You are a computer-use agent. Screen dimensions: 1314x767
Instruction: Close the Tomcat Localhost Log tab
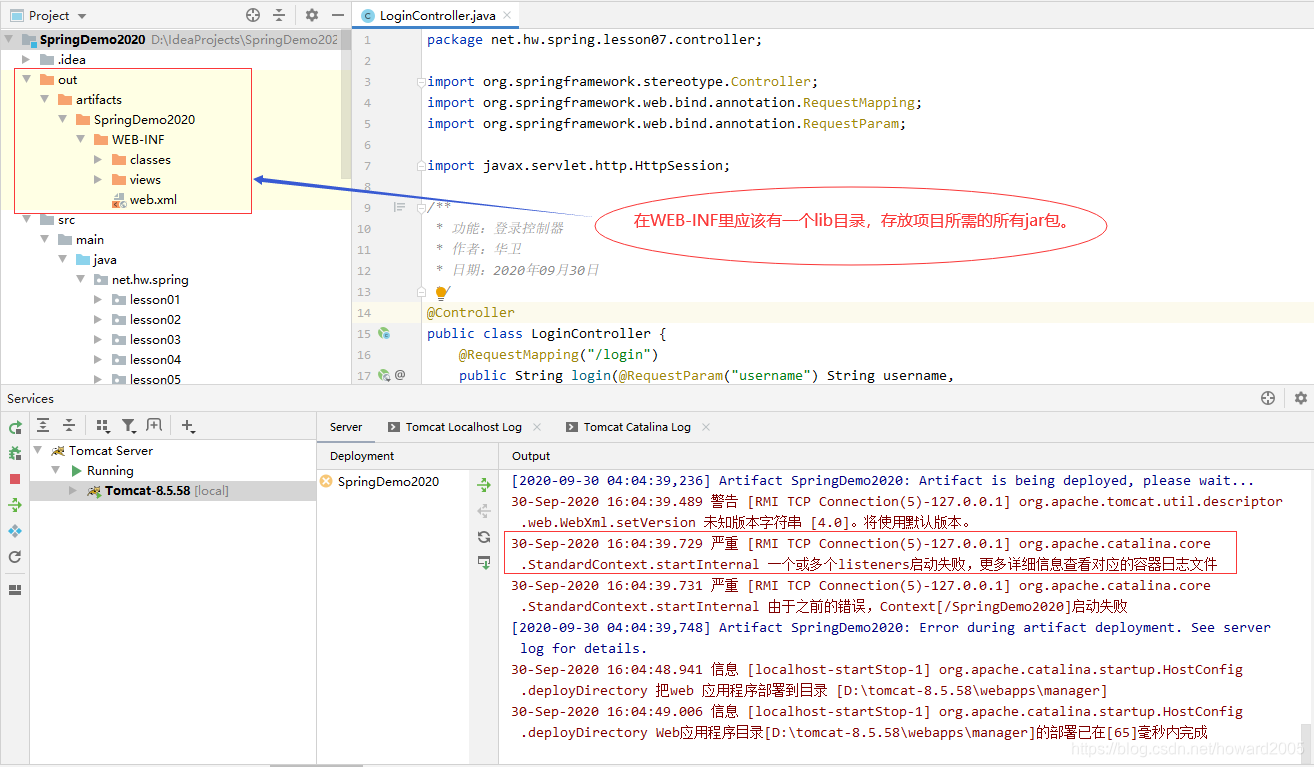(537, 427)
